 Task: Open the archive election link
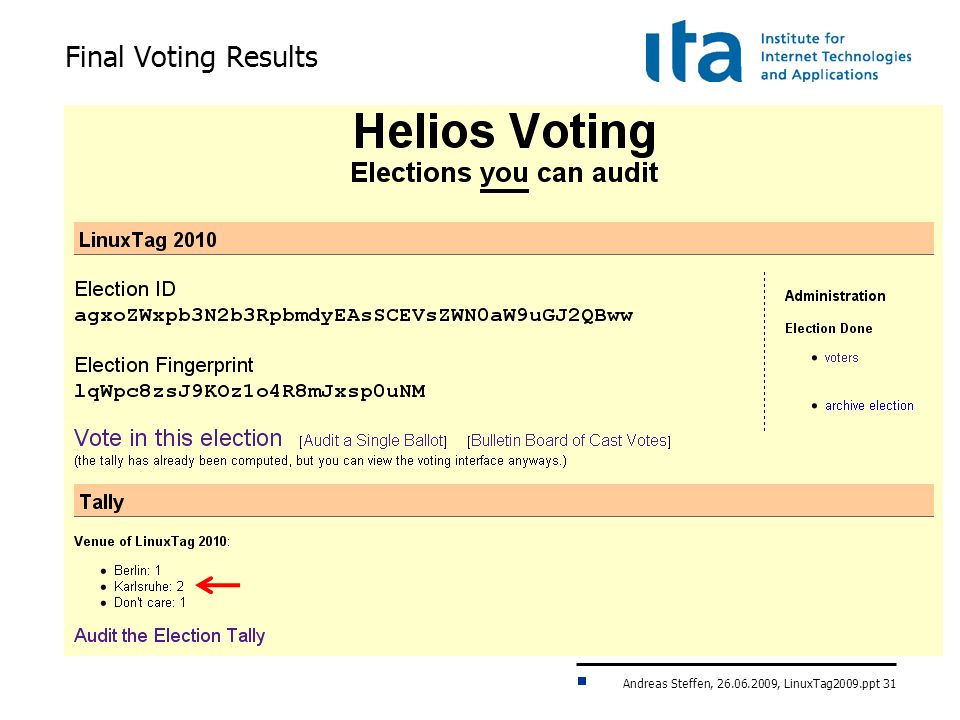(x=869, y=405)
